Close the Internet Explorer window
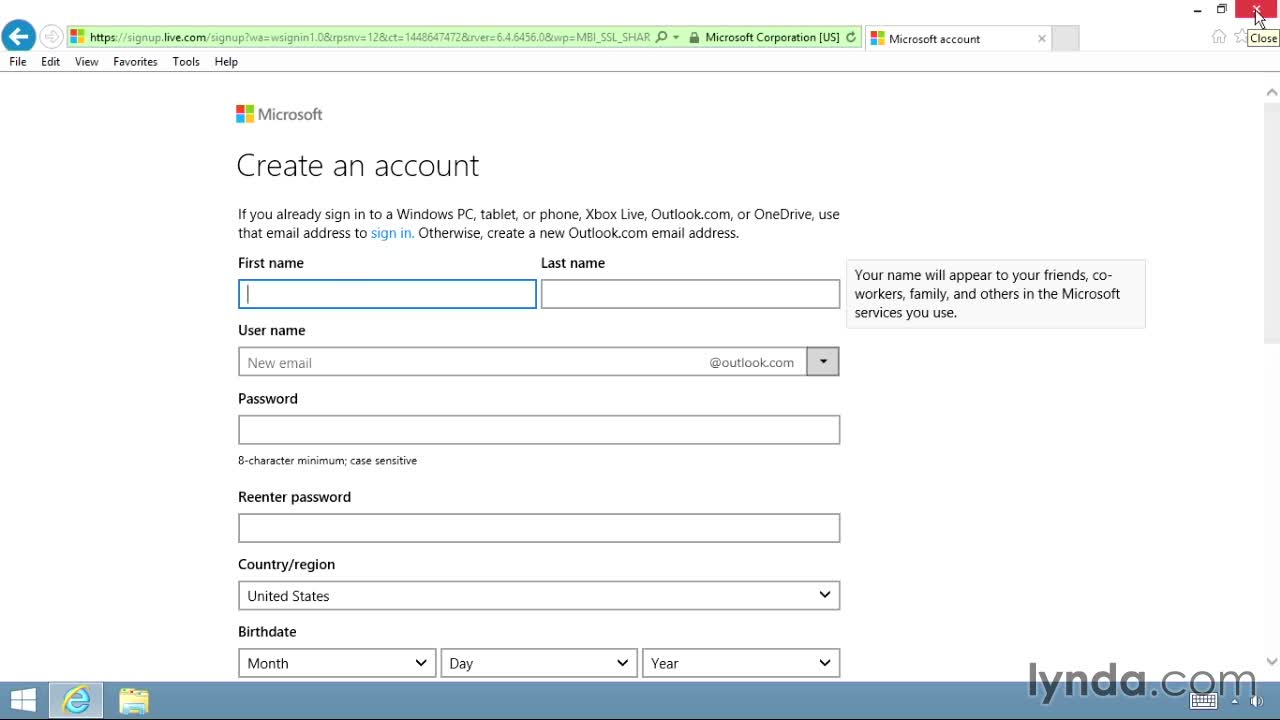This screenshot has height=720, width=1280. click(x=1257, y=10)
